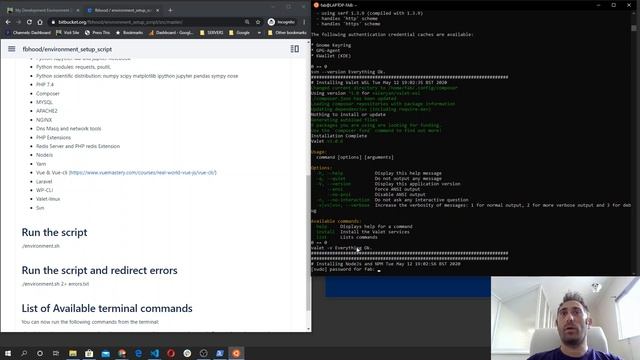Select the 'Yarn' list item
640x360 pixels.
[41, 164]
